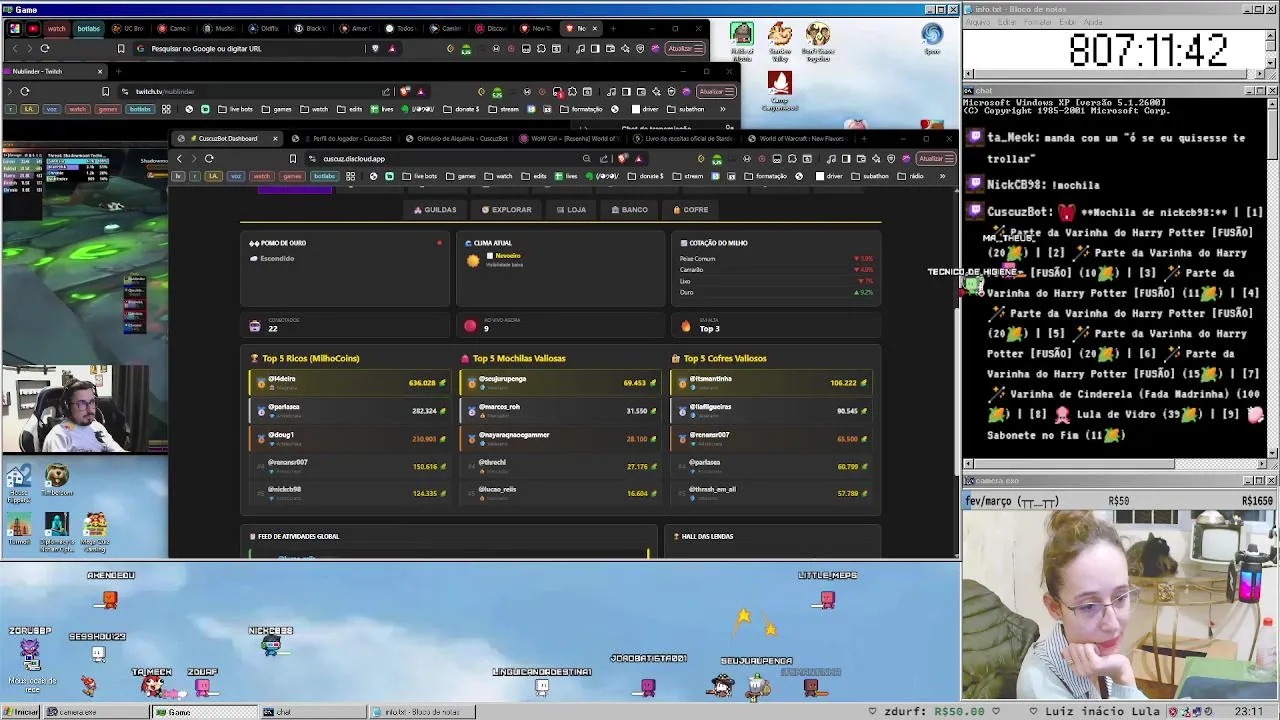1280x720 pixels.
Task: Open the BANCO tab
Action: (629, 210)
